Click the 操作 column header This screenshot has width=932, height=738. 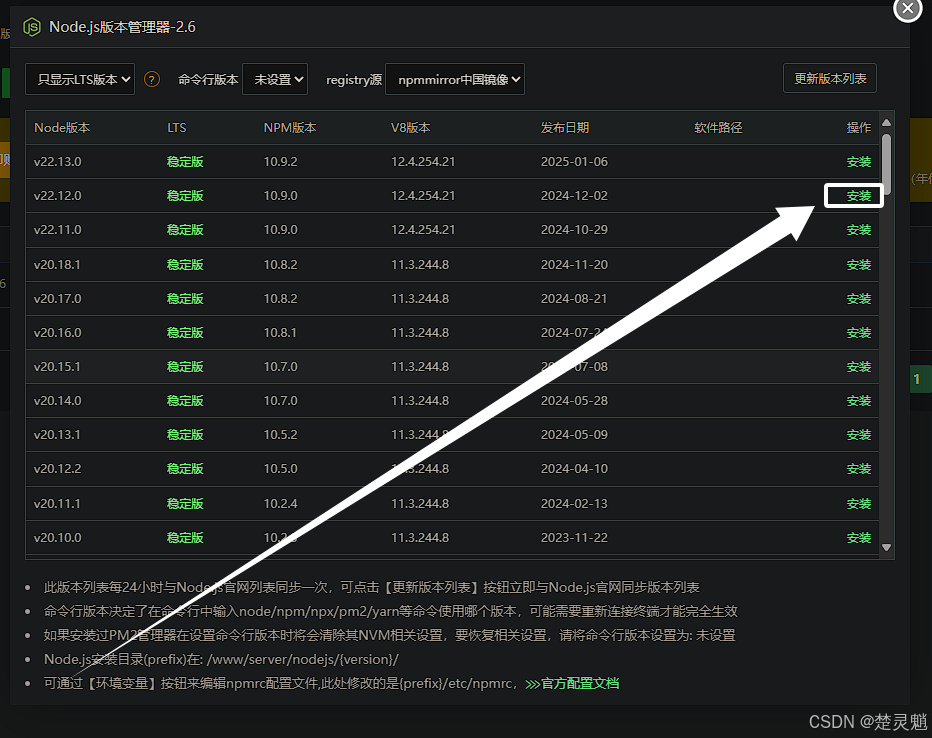click(x=858, y=128)
